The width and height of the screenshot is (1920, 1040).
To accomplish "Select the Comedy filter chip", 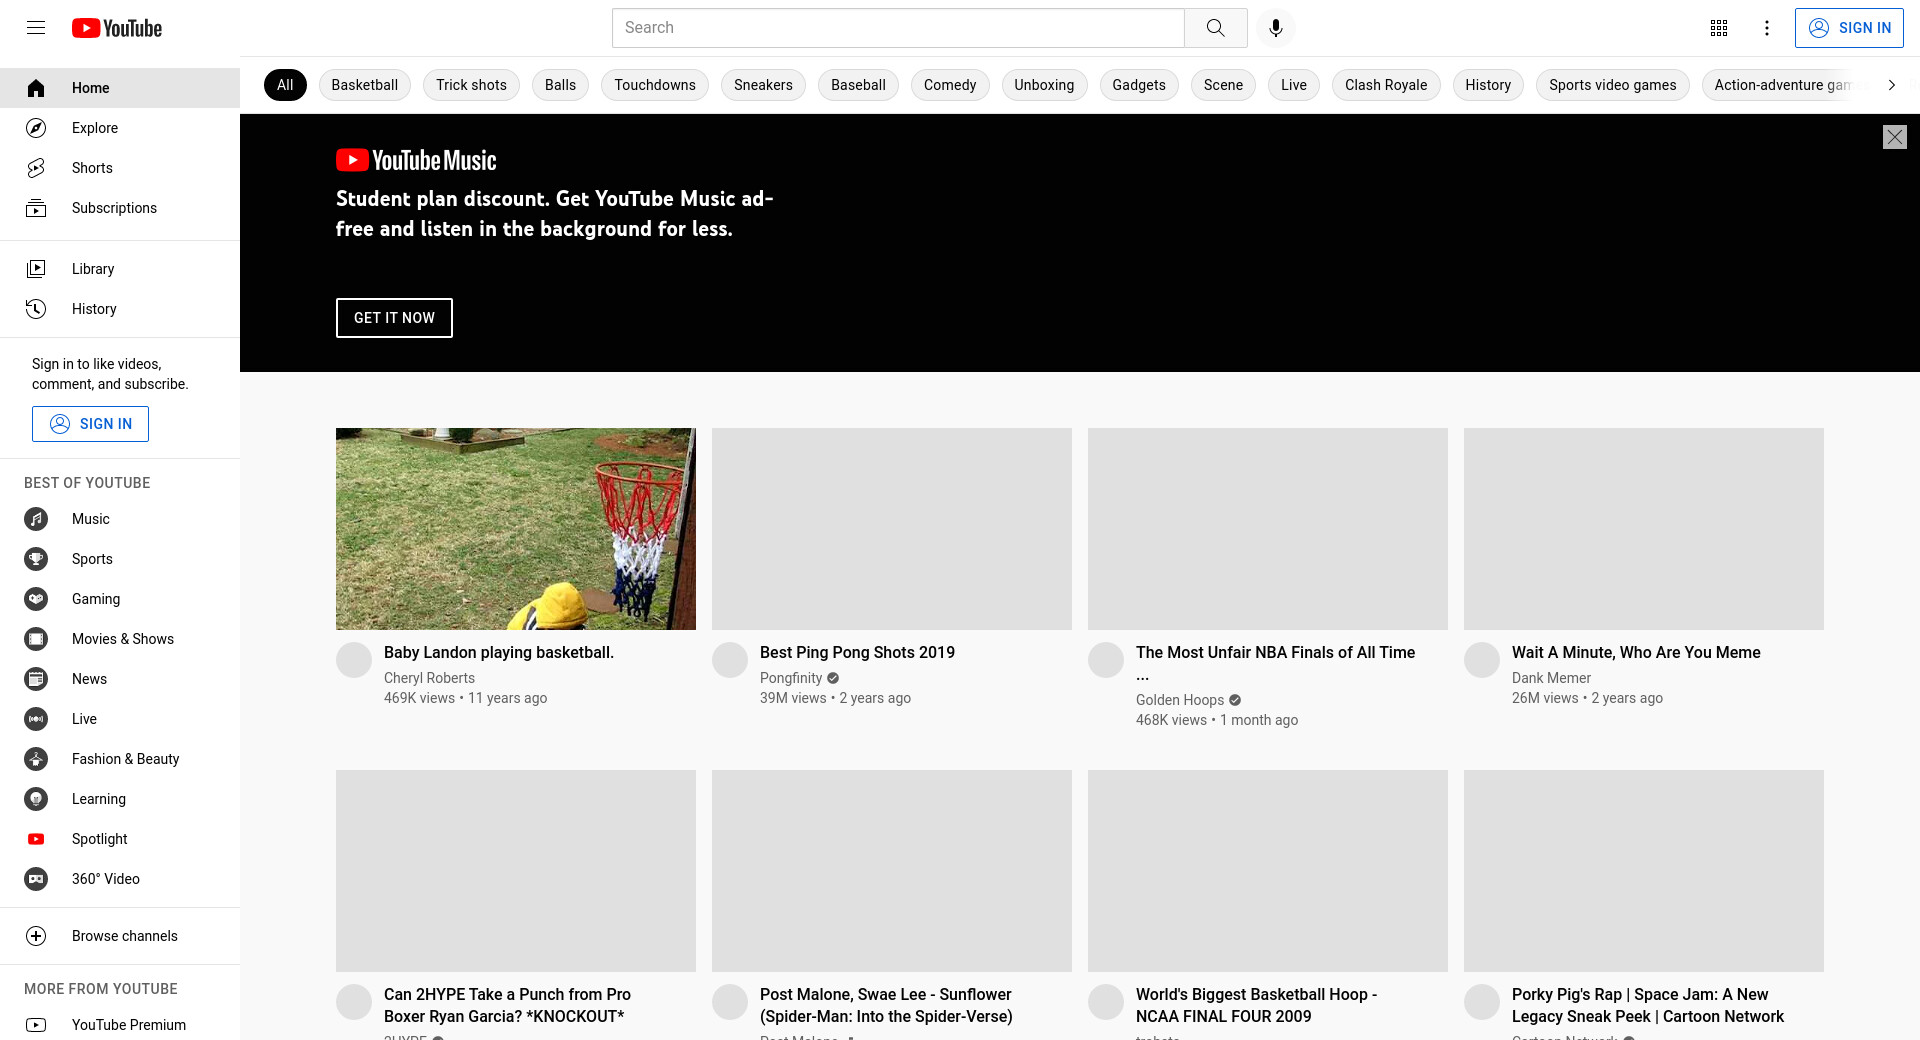I will [950, 85].
